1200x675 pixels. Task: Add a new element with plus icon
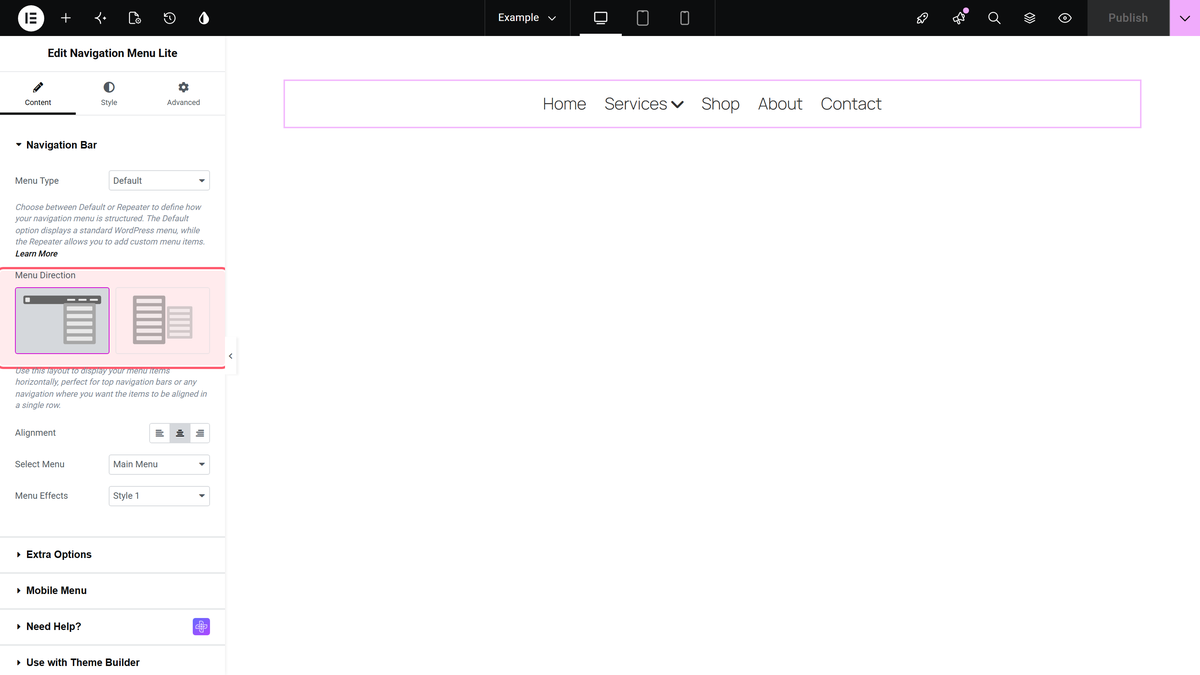[x=66, y=18]
